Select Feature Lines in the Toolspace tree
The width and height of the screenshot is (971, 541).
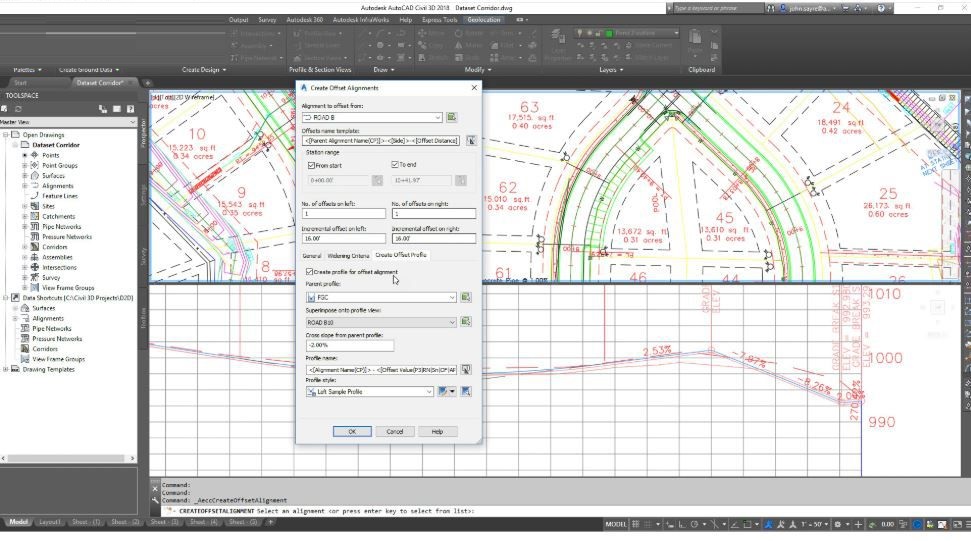(60, 196)
